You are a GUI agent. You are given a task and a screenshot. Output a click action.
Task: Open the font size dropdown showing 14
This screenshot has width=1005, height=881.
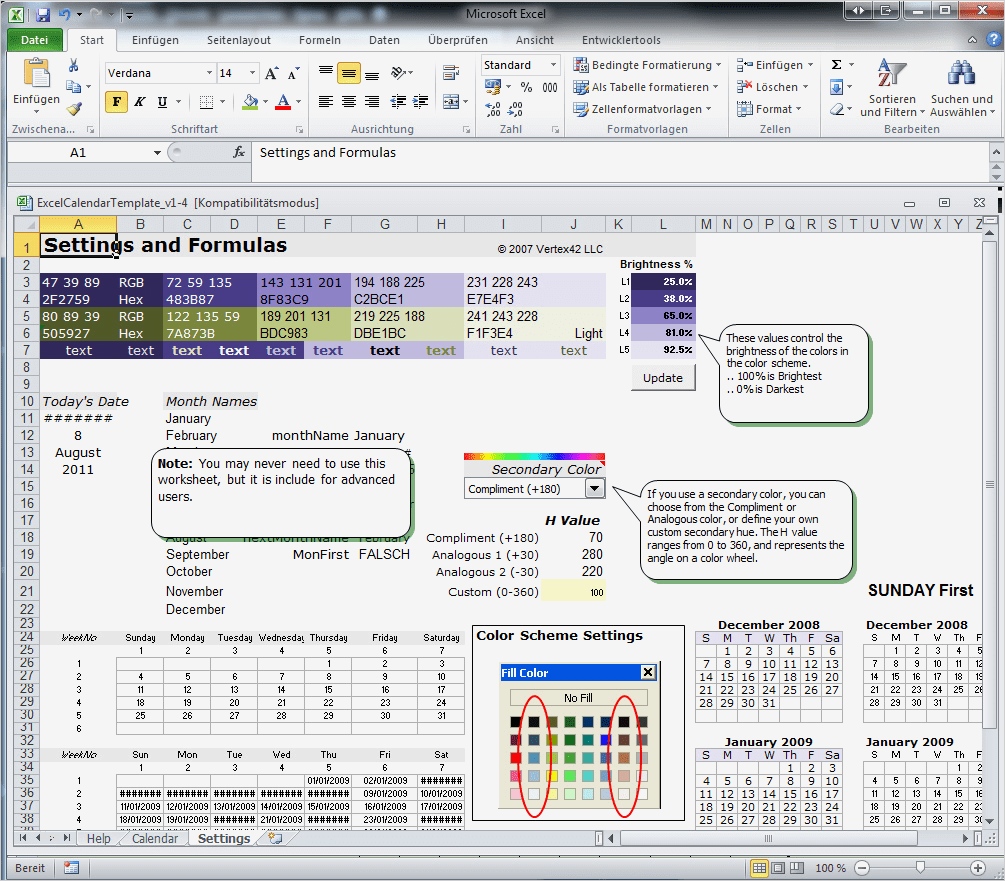(251, 72)
